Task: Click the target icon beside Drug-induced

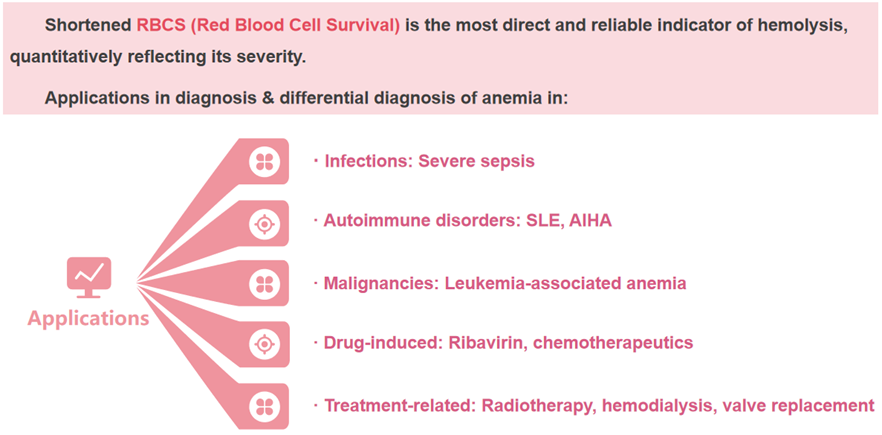Action: point(264,344)
